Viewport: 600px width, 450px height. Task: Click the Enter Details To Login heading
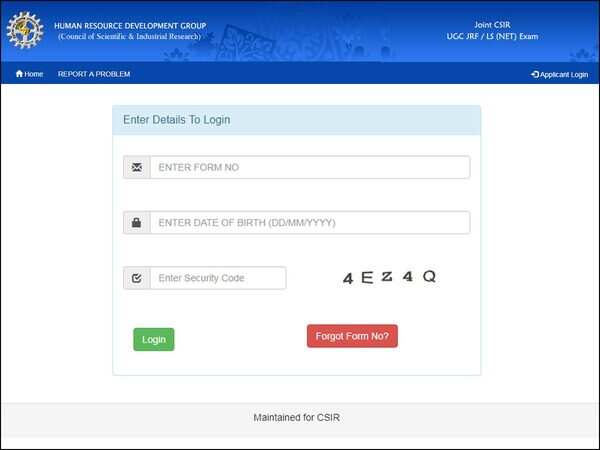[177, 120]
